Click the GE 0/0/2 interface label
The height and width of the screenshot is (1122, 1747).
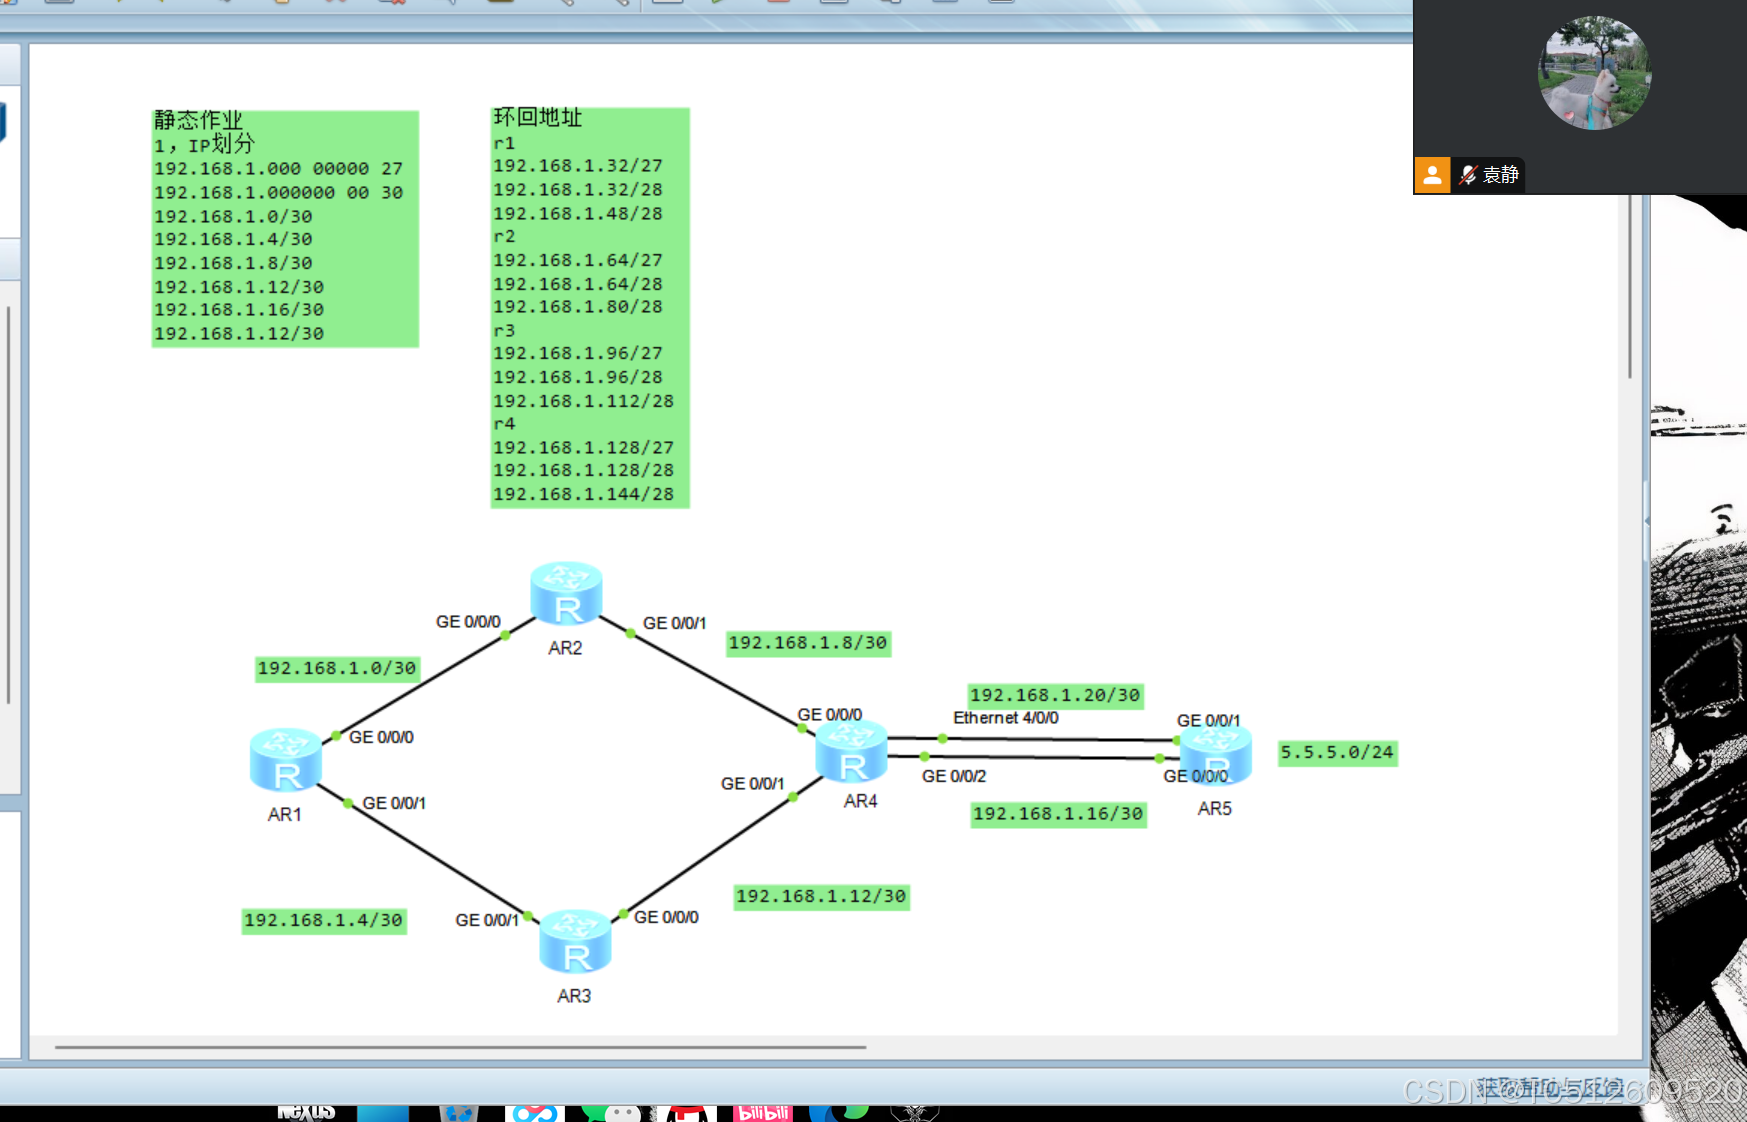954,776
